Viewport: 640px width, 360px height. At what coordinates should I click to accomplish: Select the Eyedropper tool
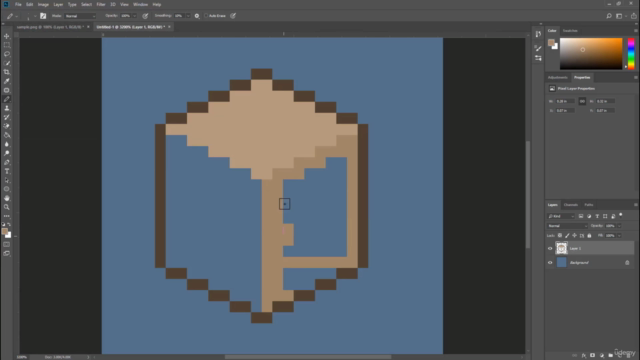[x=7, y=81]
